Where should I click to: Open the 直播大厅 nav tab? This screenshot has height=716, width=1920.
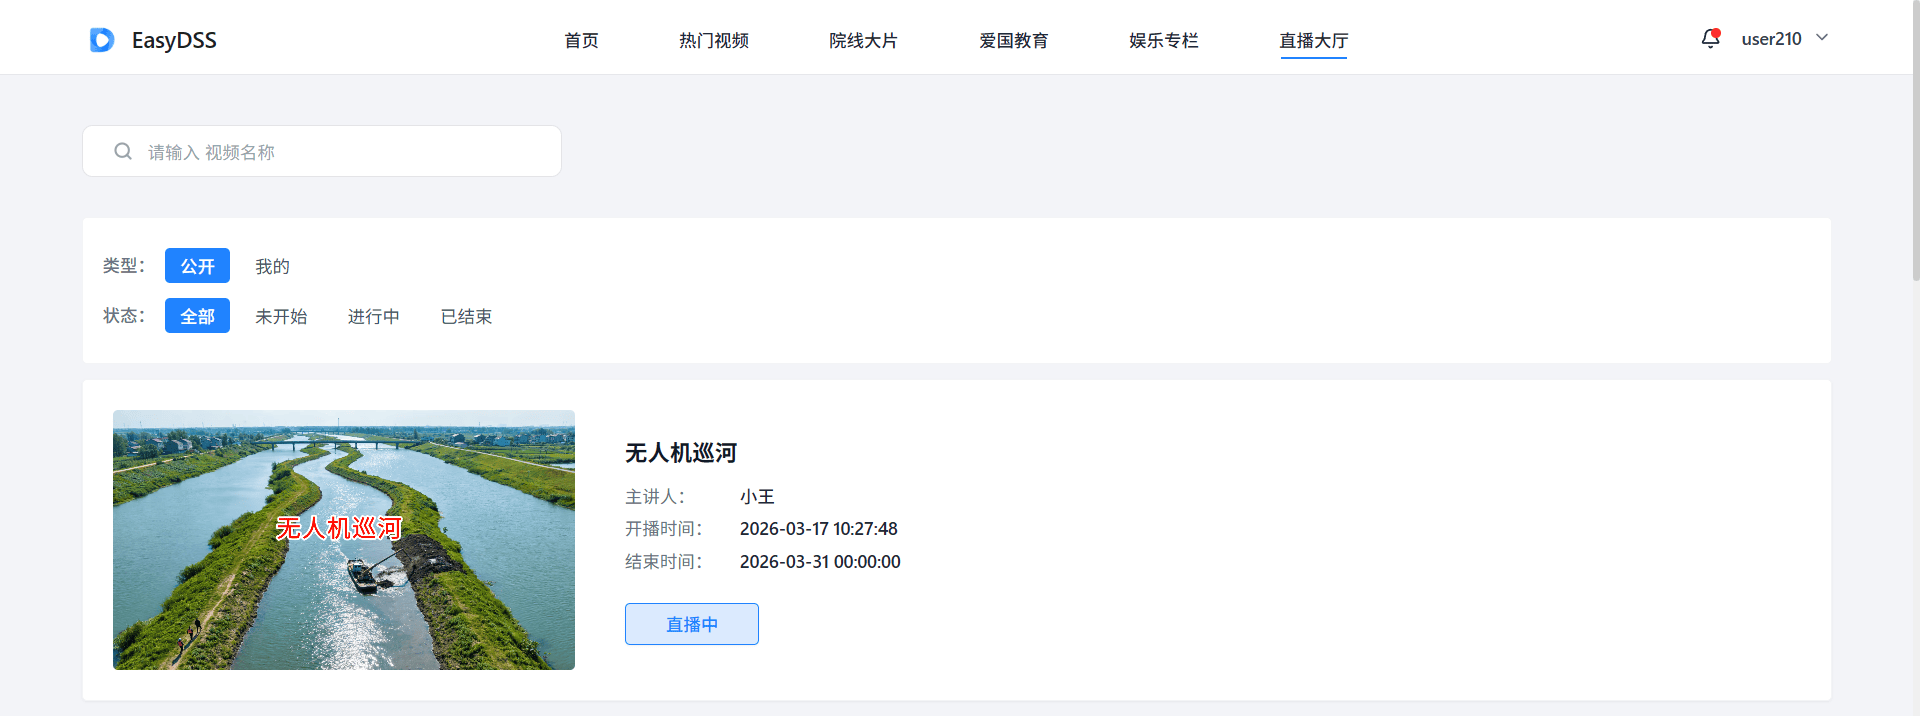(x=1314, y=40)
